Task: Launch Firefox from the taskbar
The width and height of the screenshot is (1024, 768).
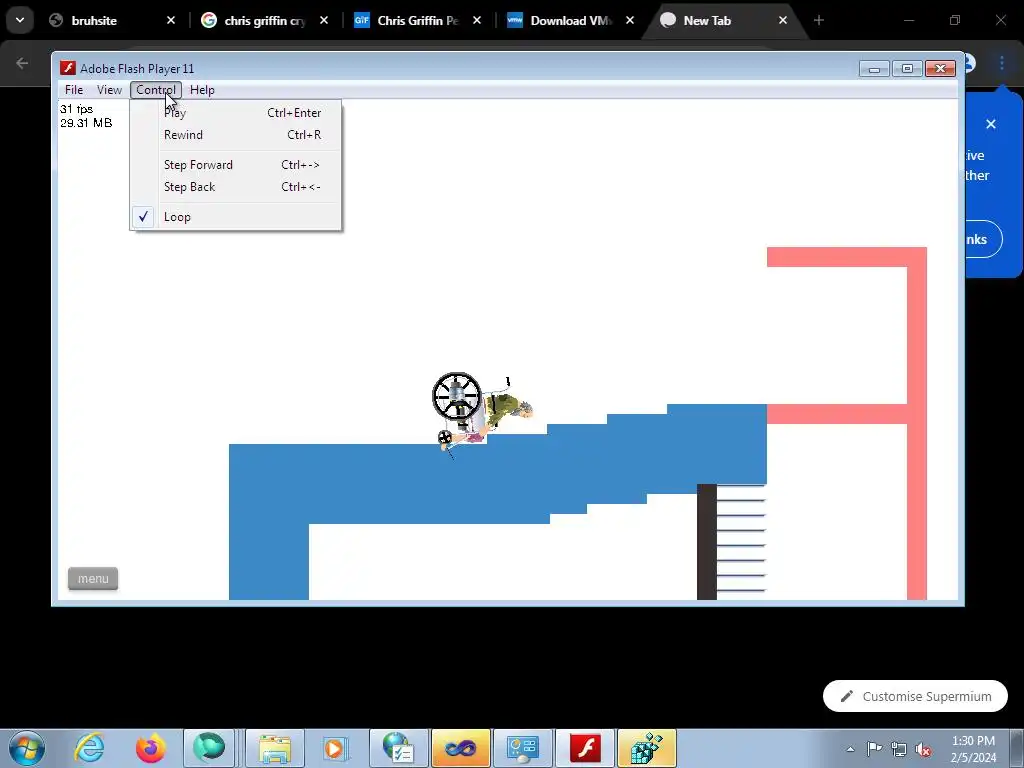Action: click(151, 748)
